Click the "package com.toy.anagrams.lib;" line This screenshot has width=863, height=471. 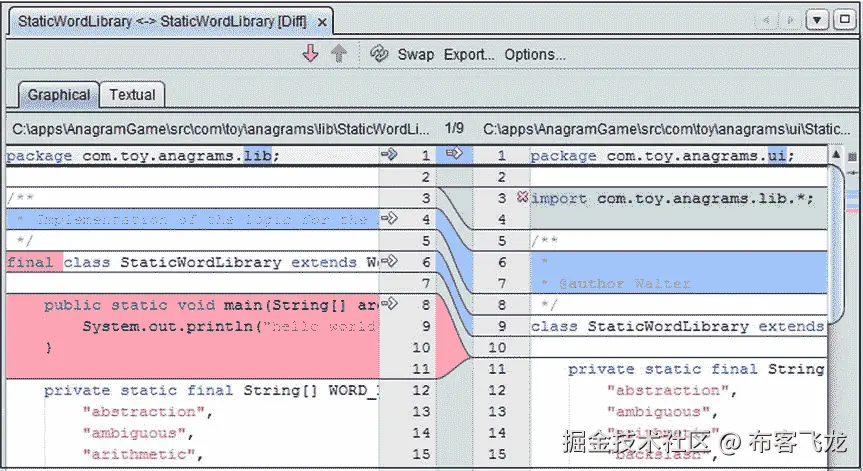(x=143, y=156)
